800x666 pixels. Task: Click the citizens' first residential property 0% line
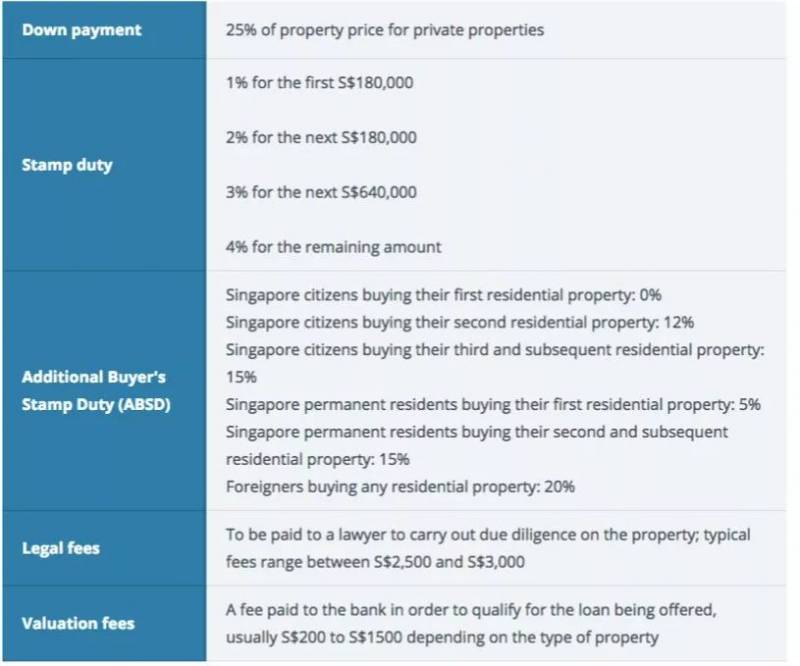tap(444, 295)
